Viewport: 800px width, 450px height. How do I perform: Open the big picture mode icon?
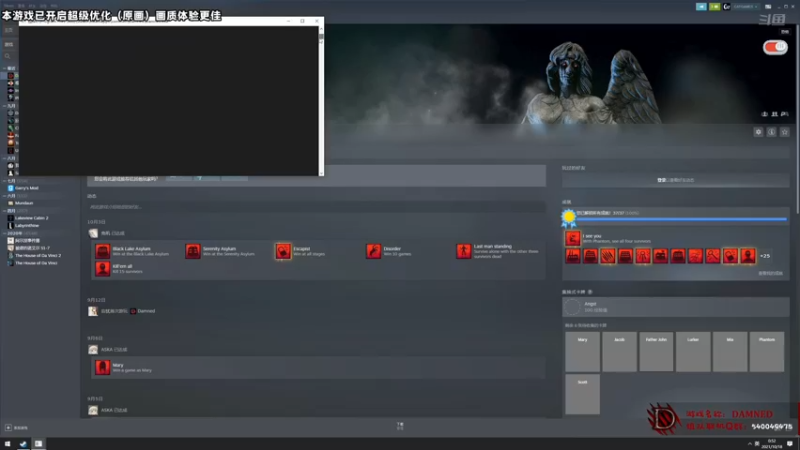[768, 7]
